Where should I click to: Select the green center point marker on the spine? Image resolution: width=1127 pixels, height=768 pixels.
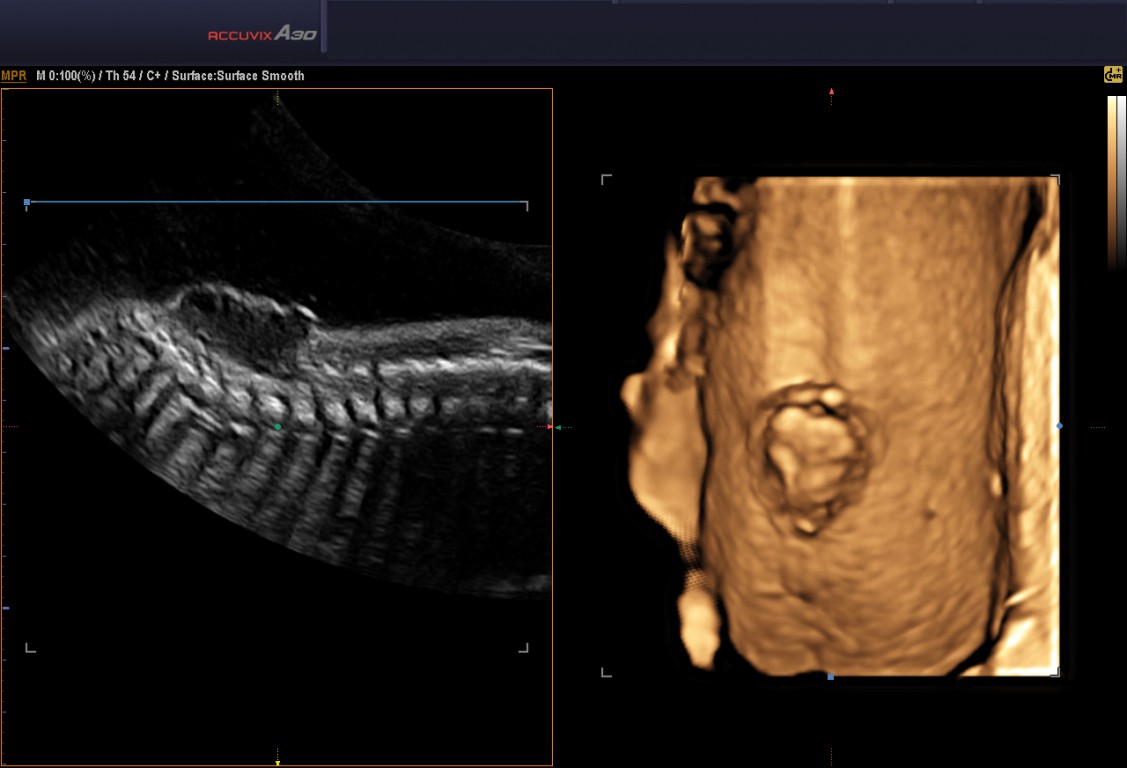pos(278,427)
